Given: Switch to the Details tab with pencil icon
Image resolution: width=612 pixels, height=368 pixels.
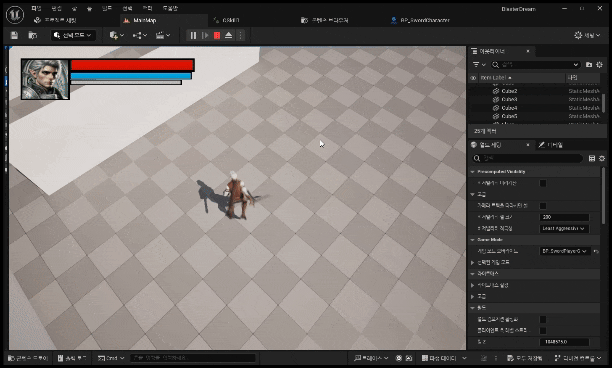Looking at the screenshot, I should [550, 145].
